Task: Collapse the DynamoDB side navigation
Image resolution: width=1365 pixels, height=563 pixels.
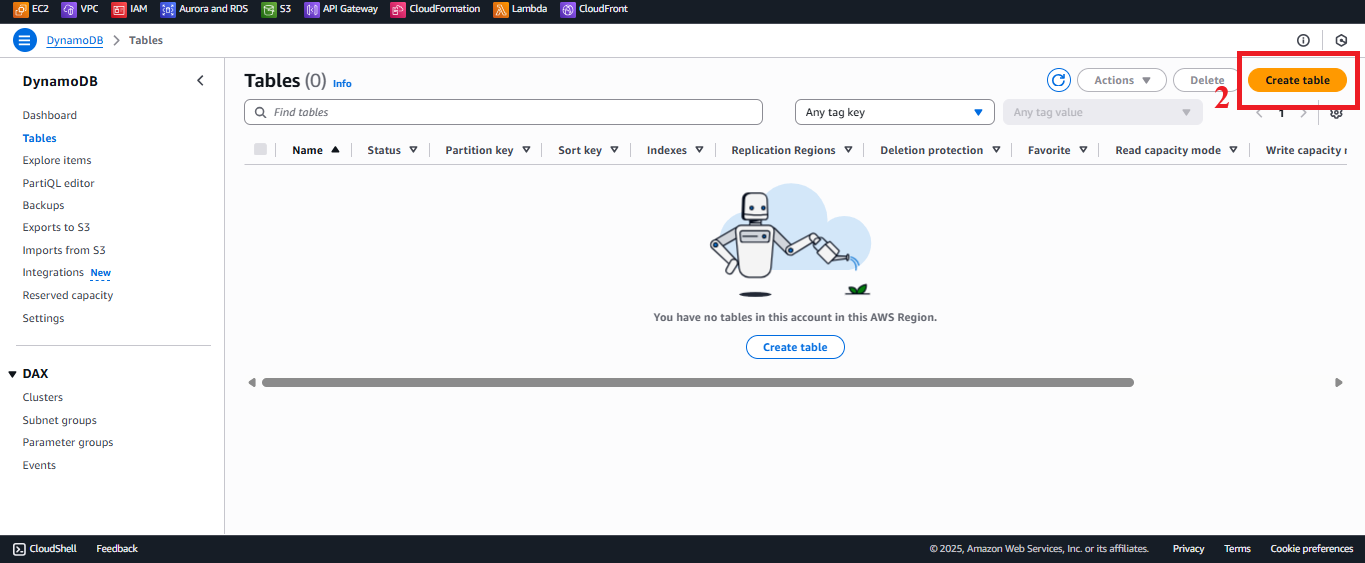Action: pyautogui.click(x=199, y=81)
